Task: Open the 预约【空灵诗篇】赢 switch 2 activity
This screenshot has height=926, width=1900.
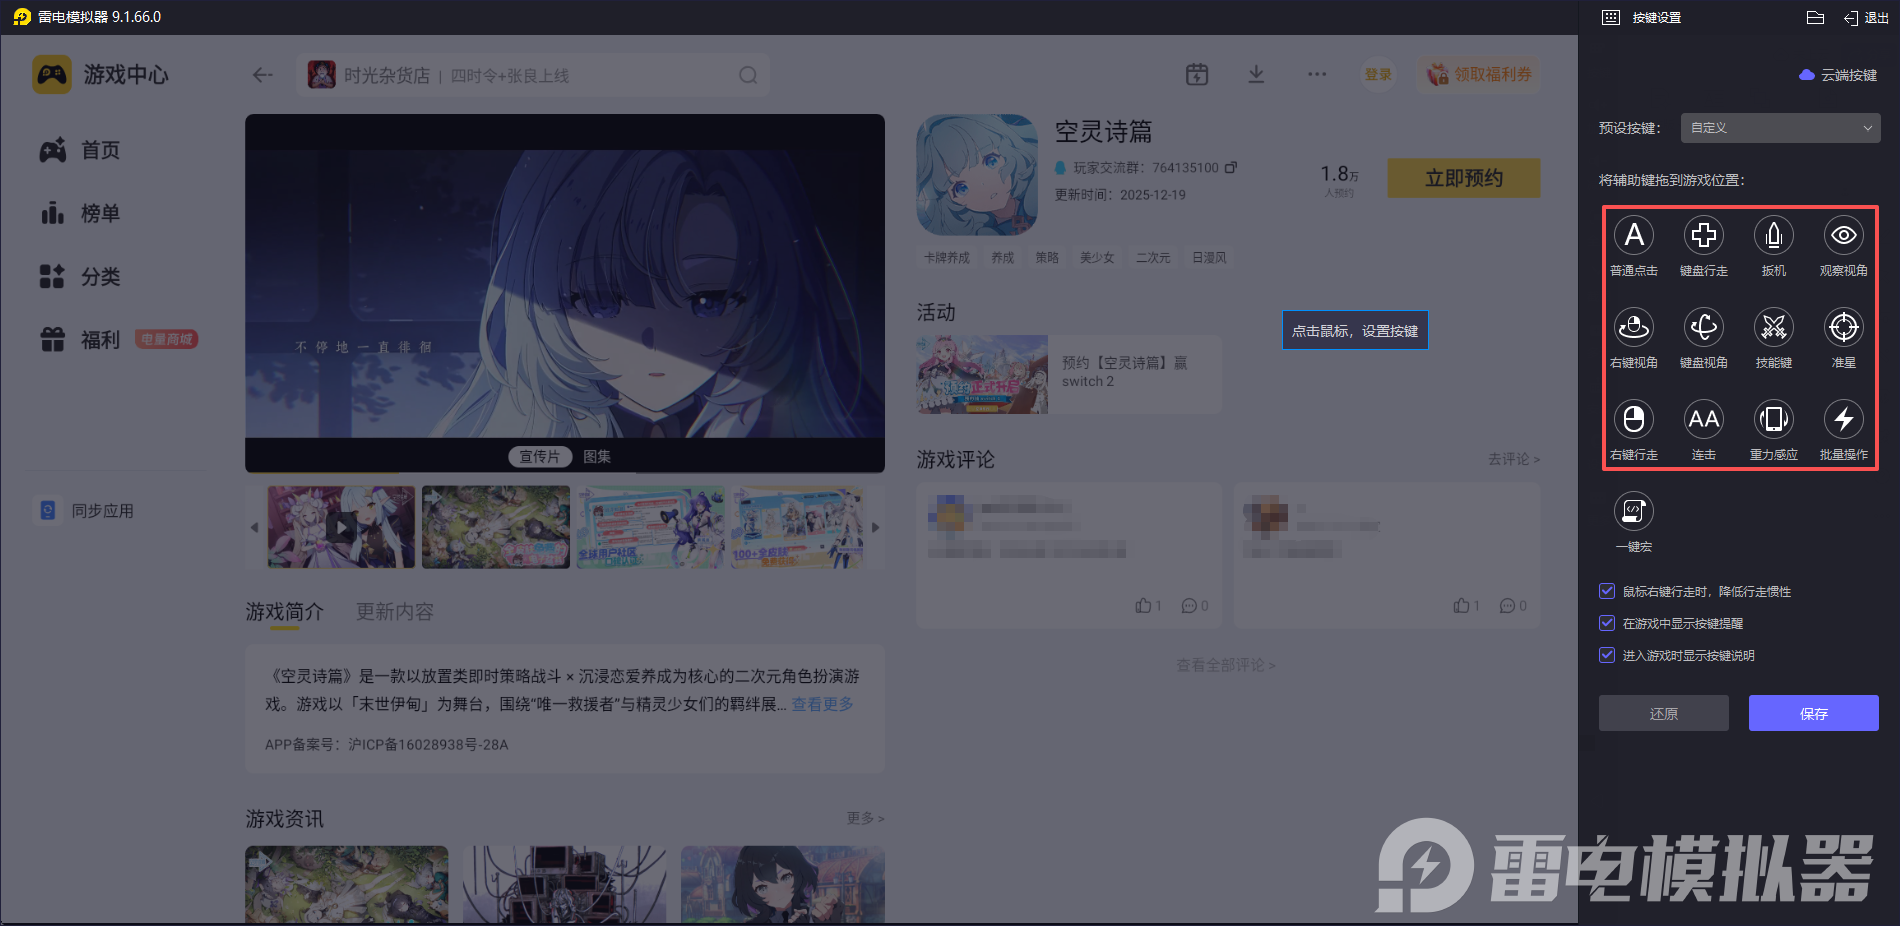Action: pyautogui.click(x=1069, y=374)
